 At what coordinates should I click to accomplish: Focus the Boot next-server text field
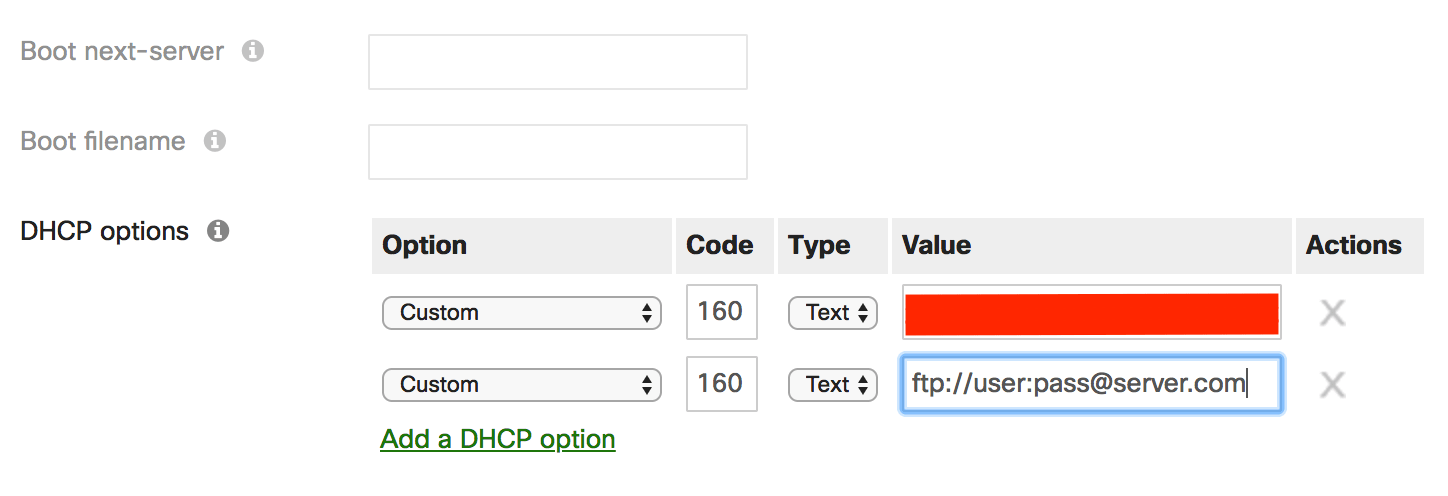point(557,62)
